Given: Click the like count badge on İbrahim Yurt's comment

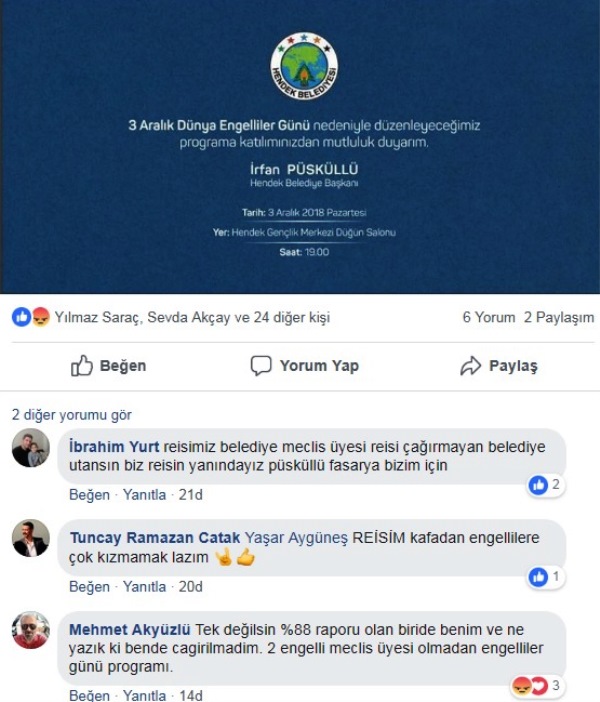Looking at the screenshot, I should (545, 485).
